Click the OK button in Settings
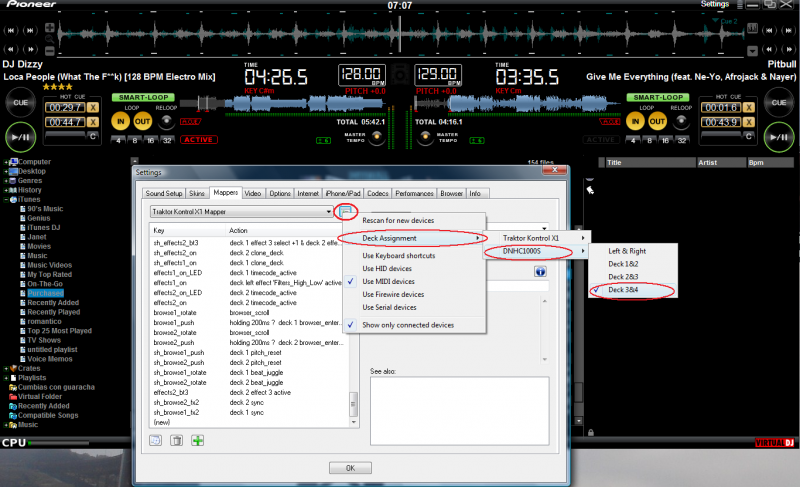Screen dimensions: 800x487 click(x=350, y=467)
